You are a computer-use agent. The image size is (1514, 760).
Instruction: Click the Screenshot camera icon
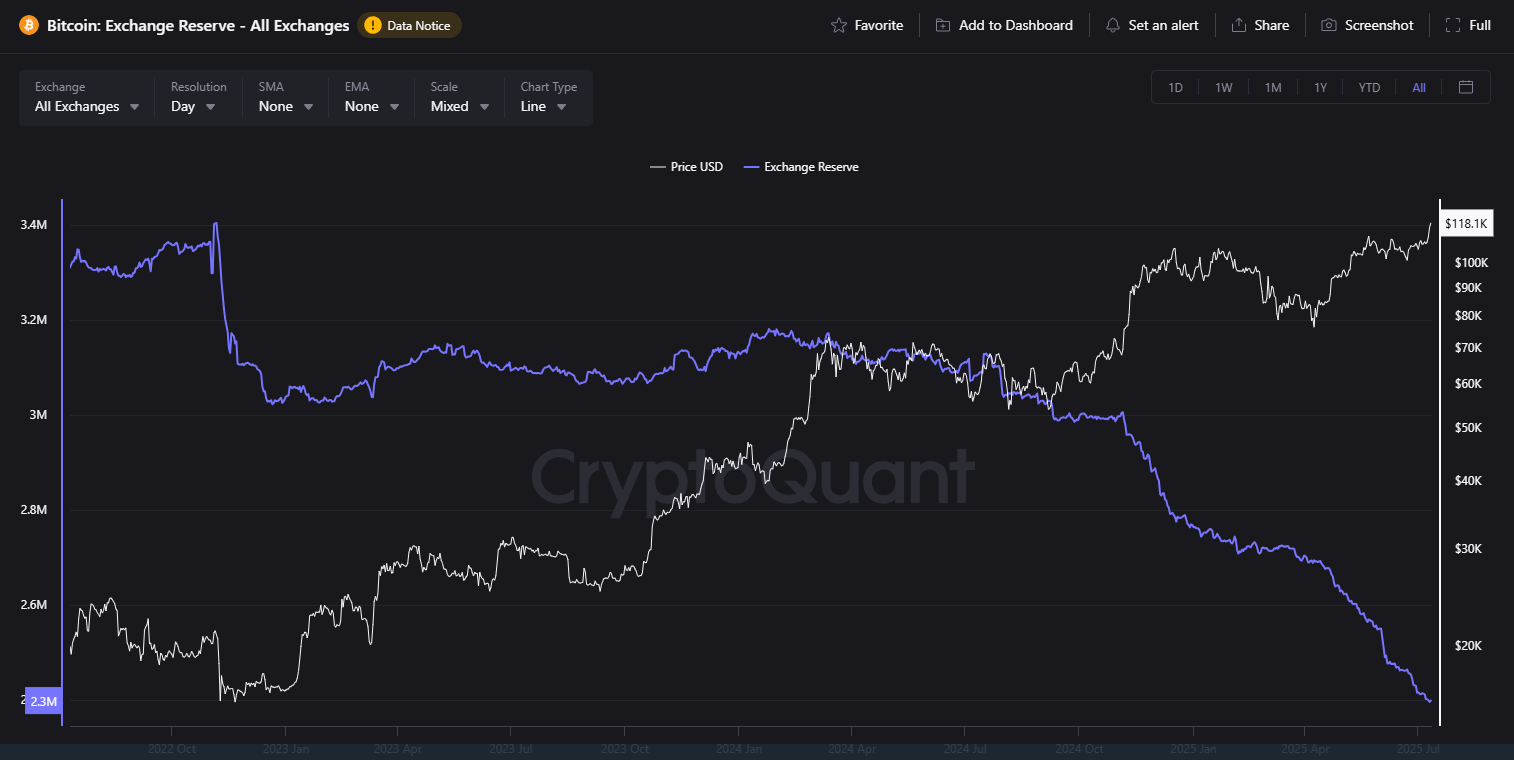pos(1329,25)
